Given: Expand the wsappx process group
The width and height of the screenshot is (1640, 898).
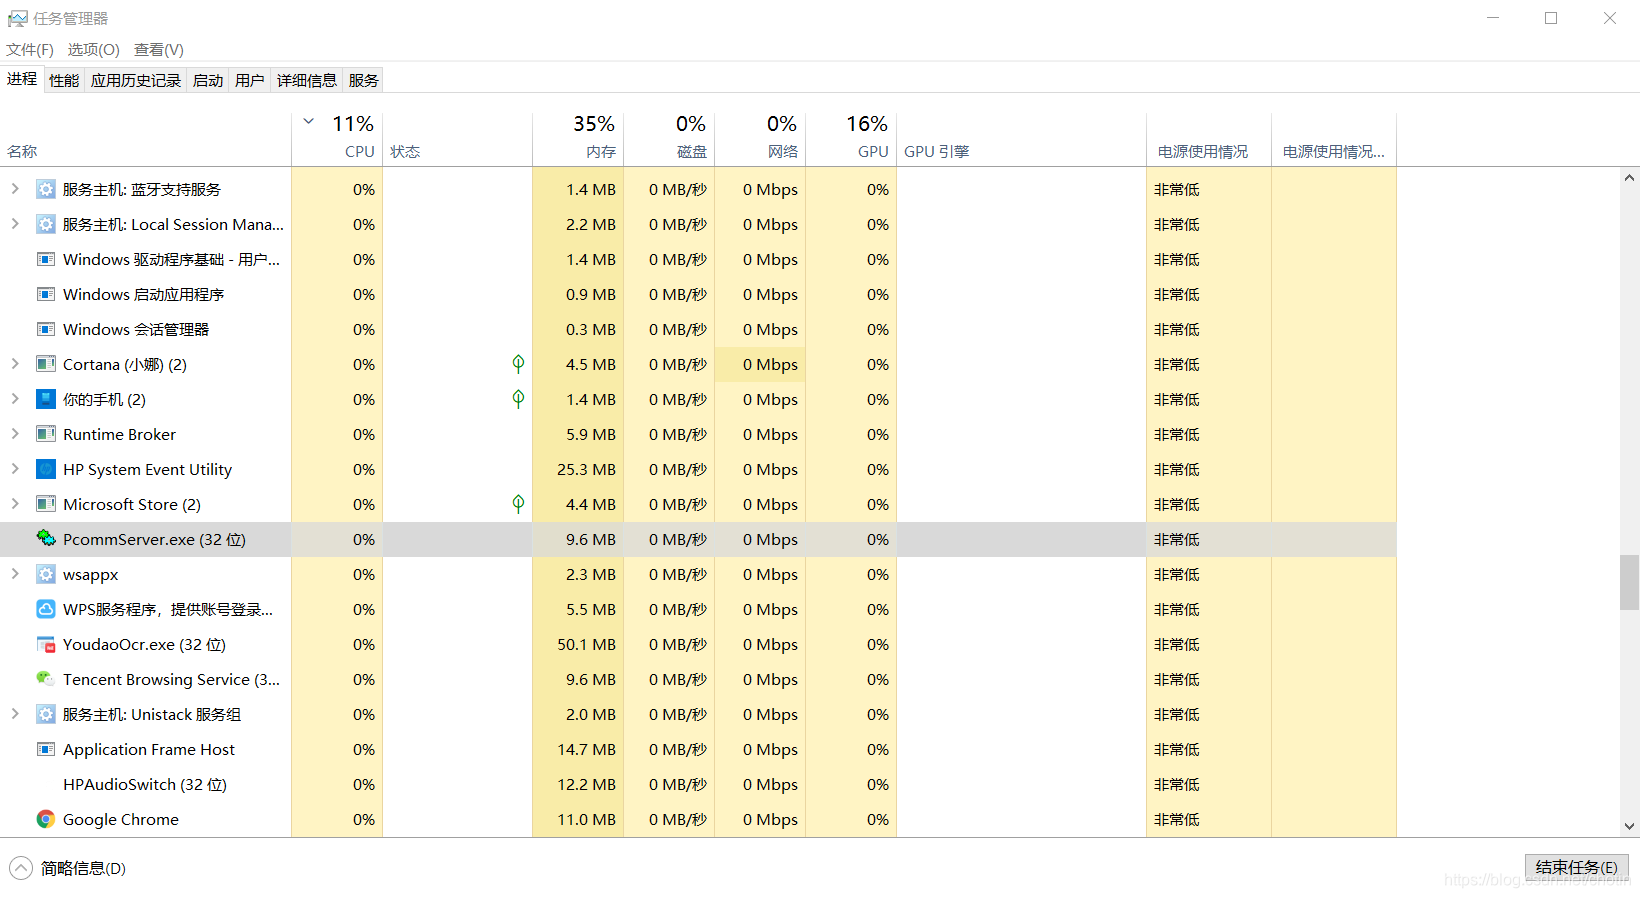Looking at the screenshot, I should pos(15,573).
